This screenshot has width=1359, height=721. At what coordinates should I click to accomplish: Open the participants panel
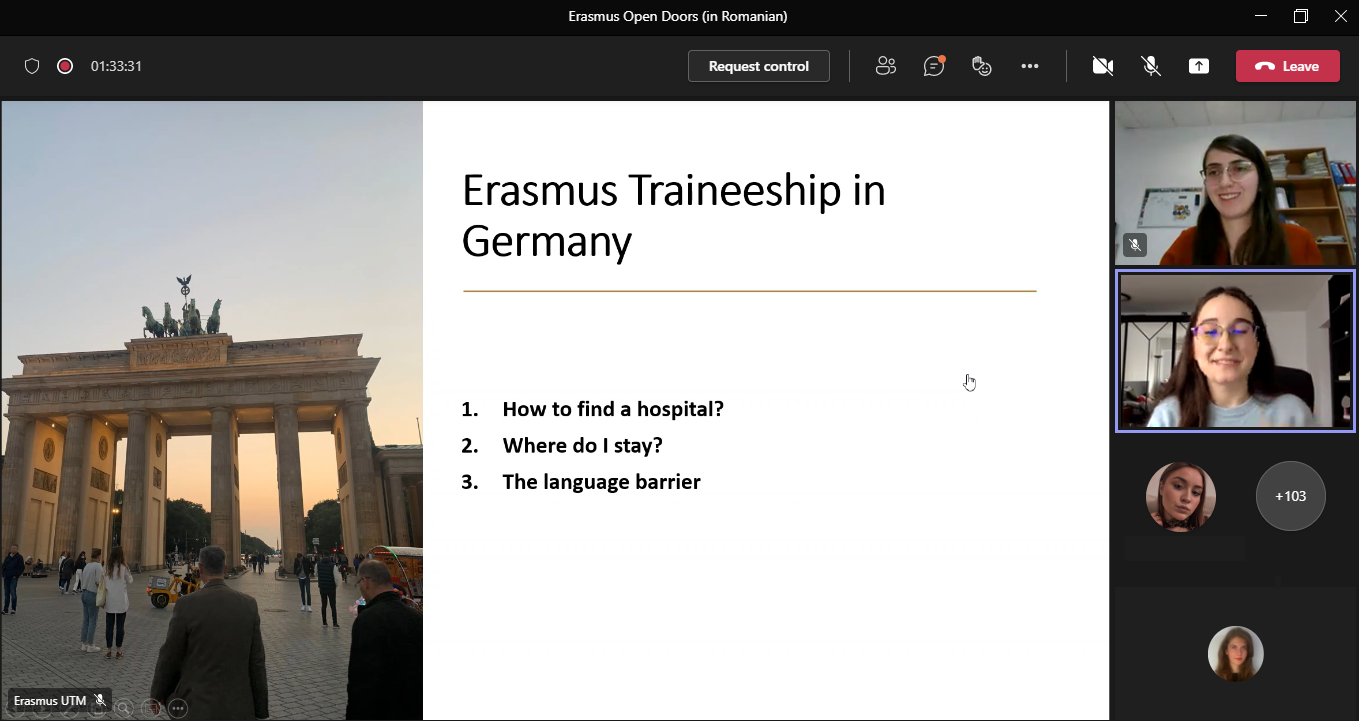pyautogui.click(x=885, y=66)
